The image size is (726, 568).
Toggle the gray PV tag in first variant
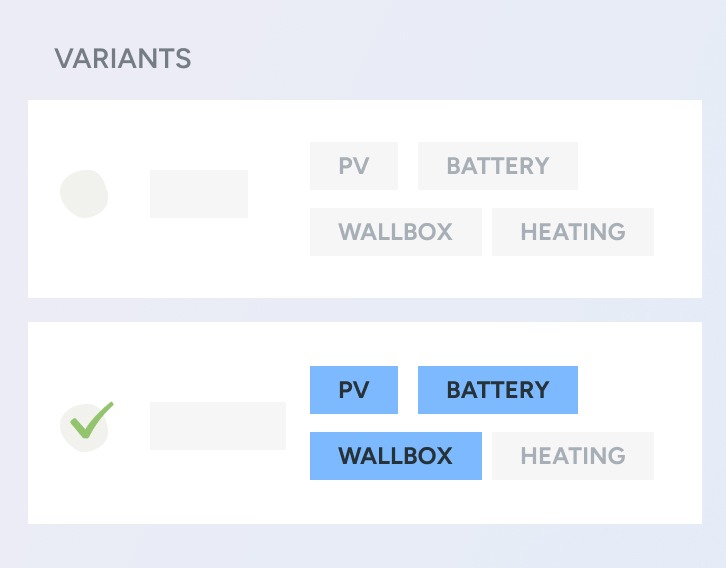[x=354, y=166]
